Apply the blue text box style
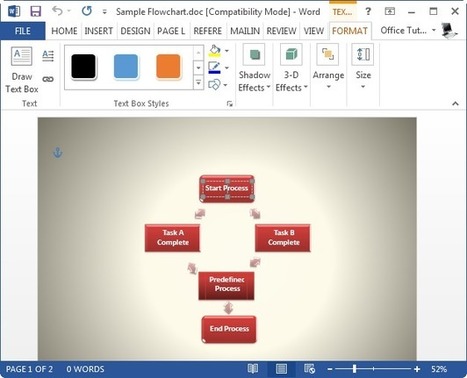 [126, 67]
